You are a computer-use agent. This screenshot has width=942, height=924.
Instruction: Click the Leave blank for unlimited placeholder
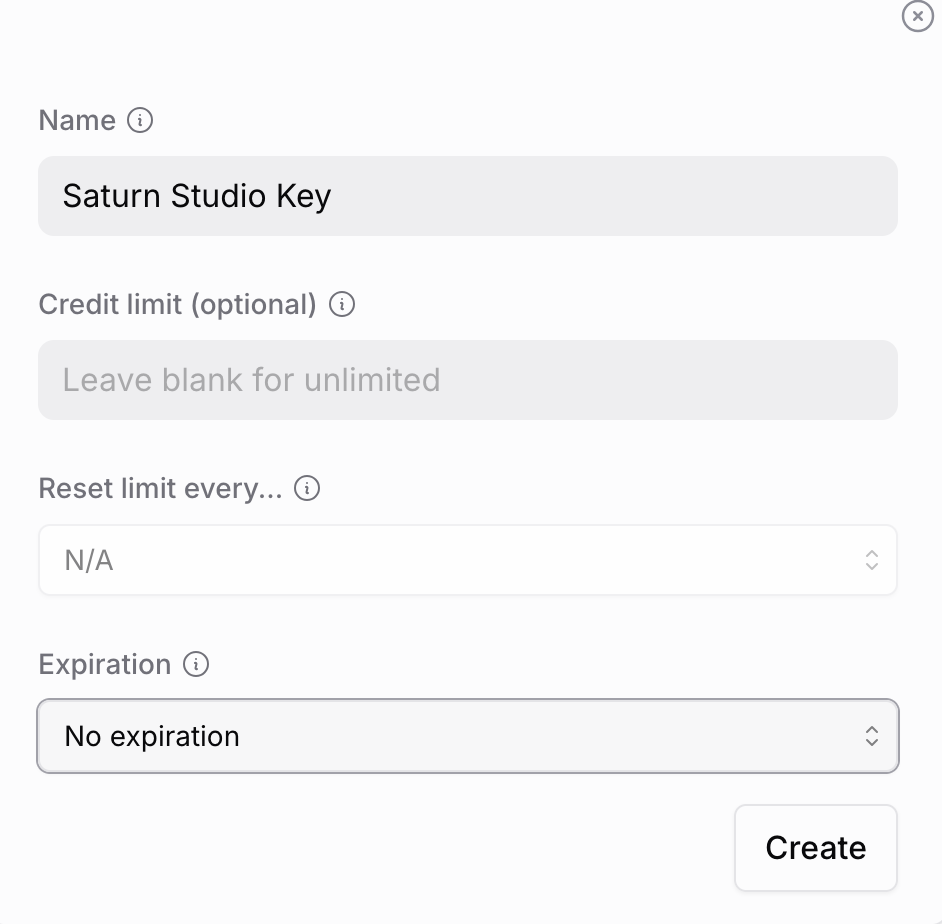pyautogui.click(x=251, y=380)
